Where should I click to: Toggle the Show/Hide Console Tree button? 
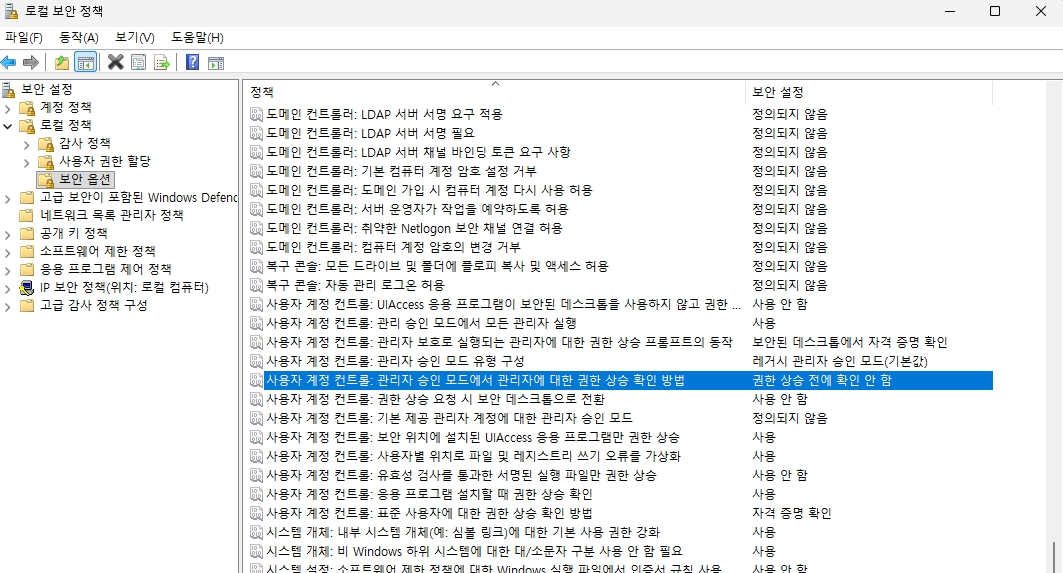[86, 62]
